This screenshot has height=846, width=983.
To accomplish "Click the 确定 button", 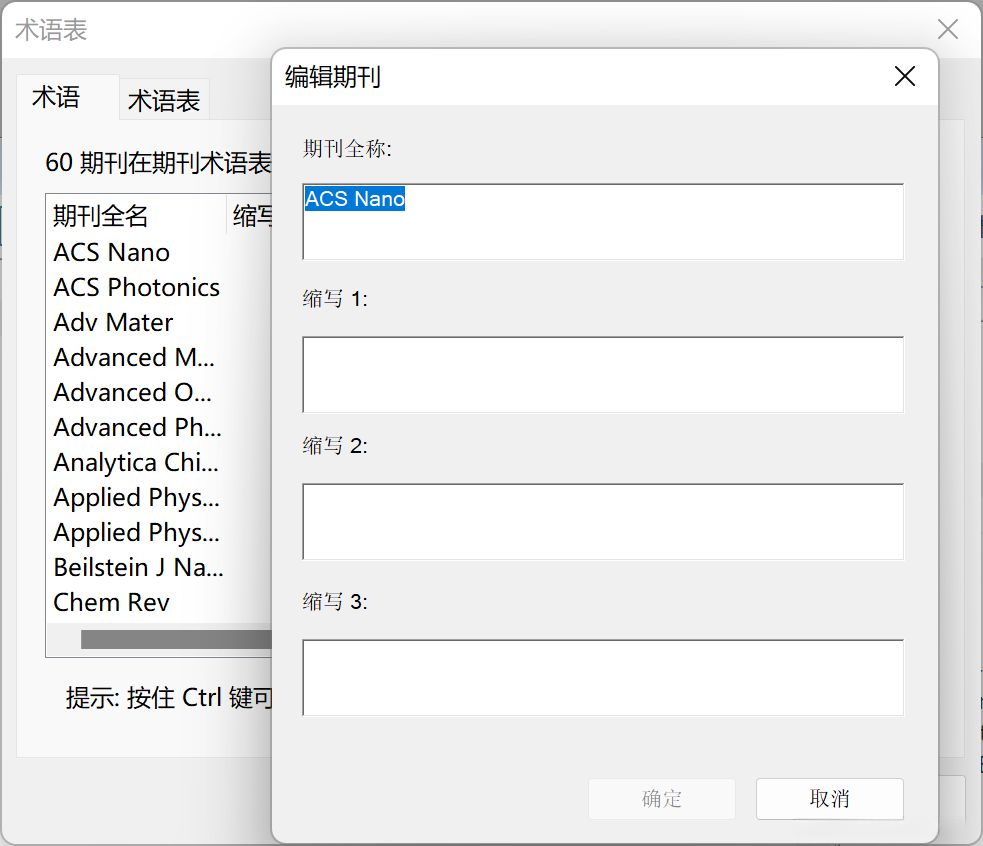I will point(662,798).
